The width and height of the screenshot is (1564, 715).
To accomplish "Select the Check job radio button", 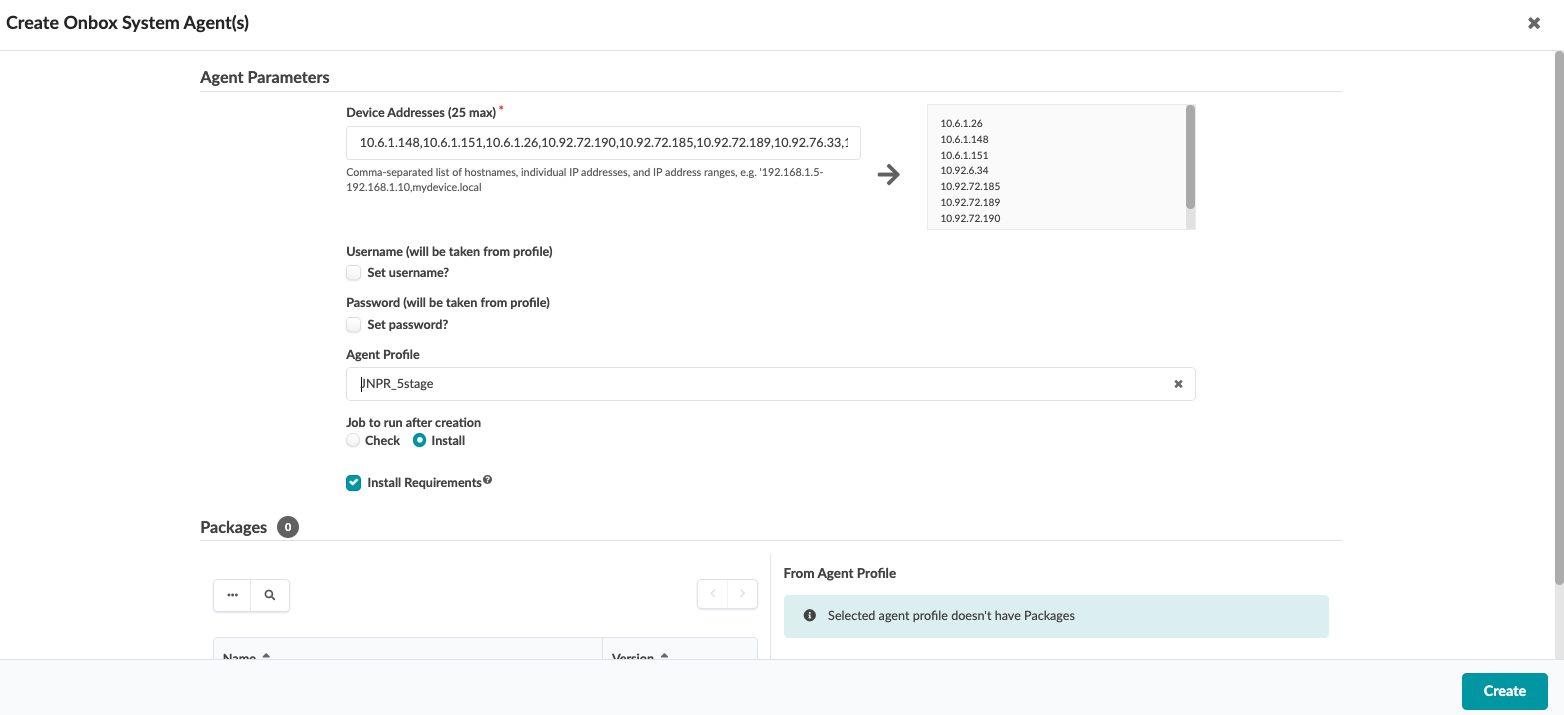I will coord(352,440).
